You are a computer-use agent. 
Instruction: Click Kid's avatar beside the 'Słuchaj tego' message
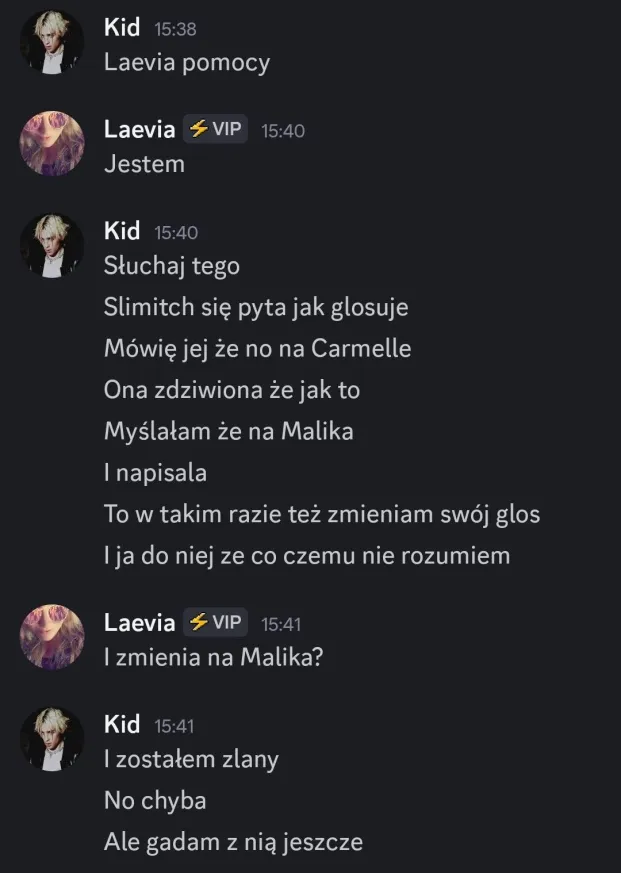click(52, 247)
